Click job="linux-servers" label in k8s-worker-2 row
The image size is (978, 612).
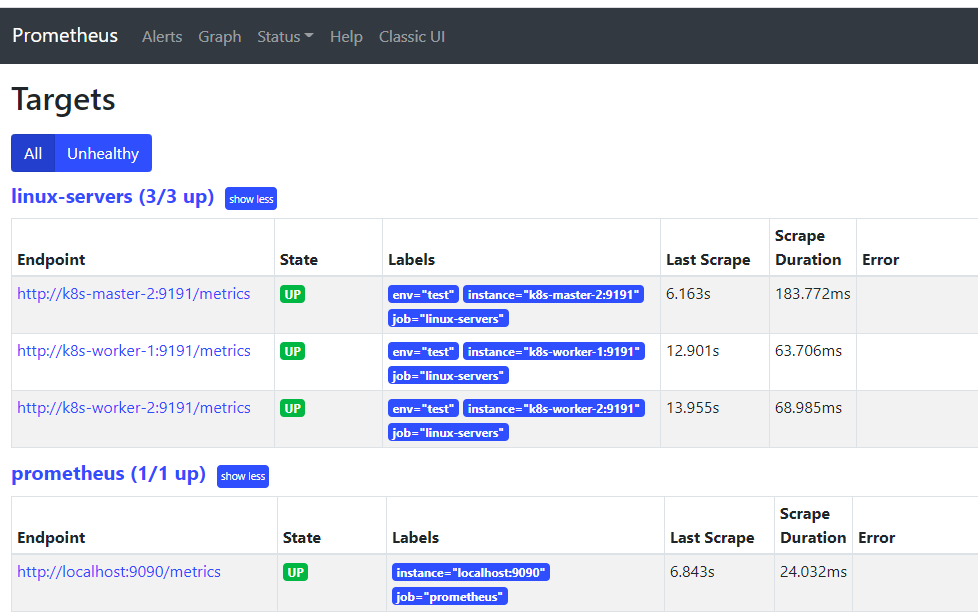pos(448,433)
